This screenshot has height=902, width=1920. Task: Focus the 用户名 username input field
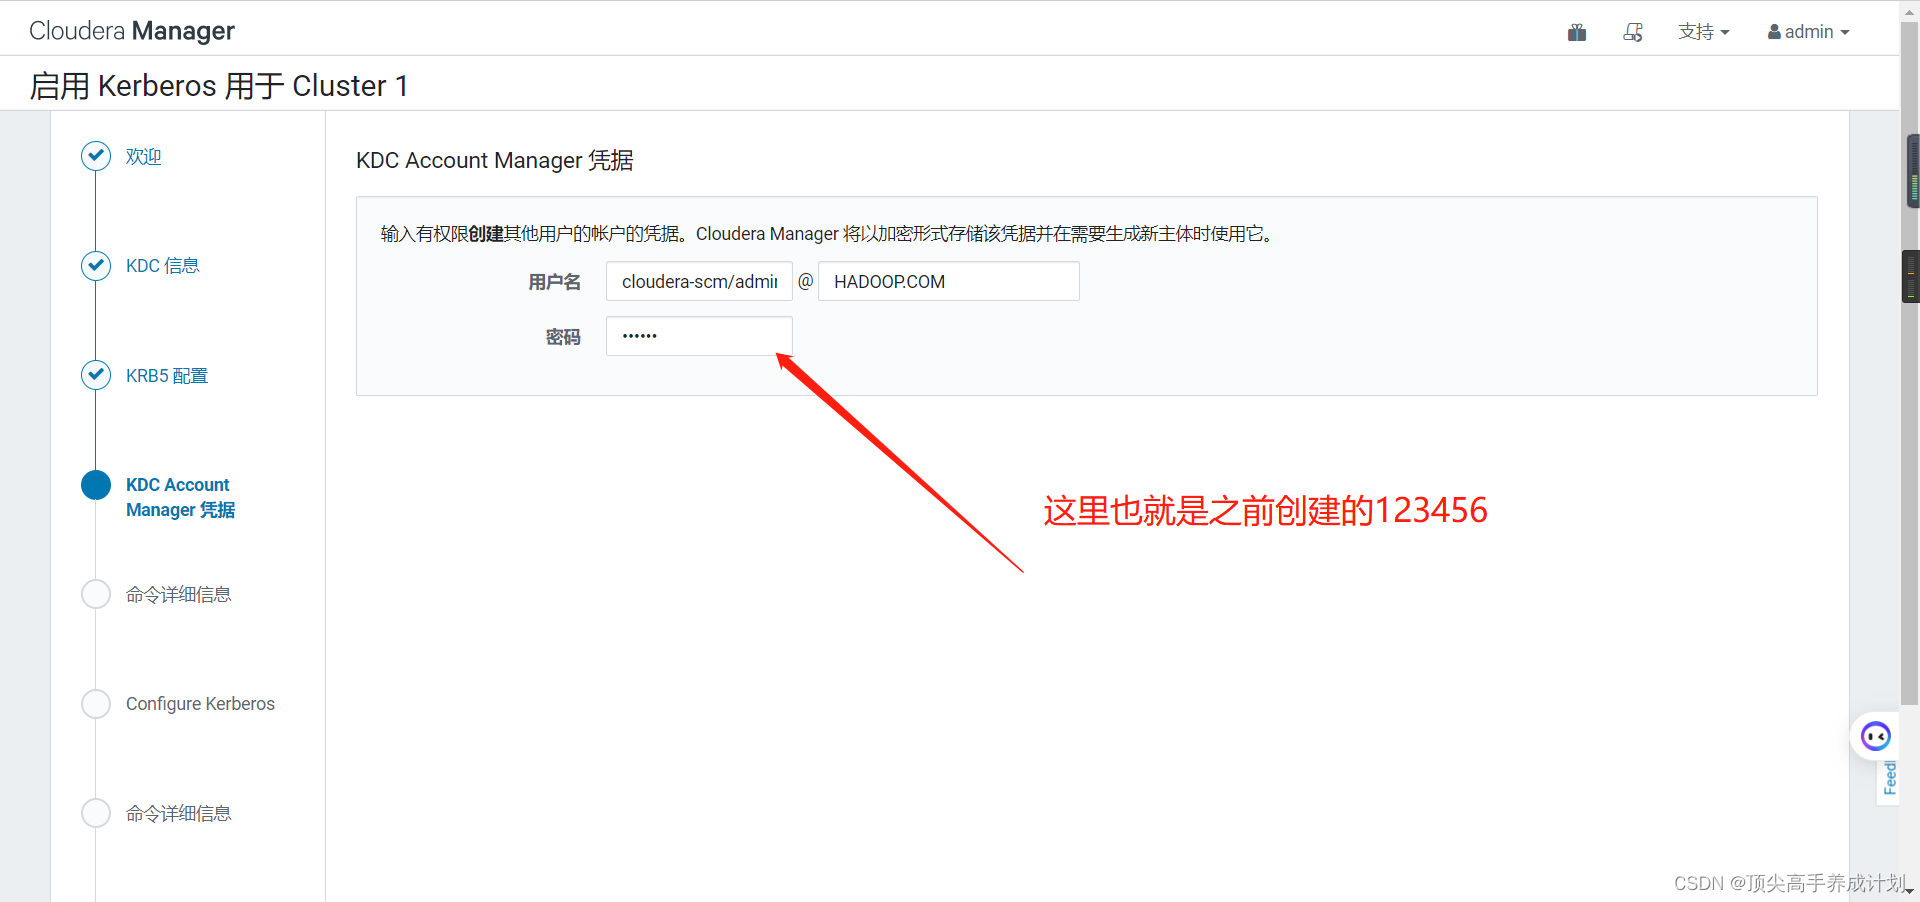[699, 281]
